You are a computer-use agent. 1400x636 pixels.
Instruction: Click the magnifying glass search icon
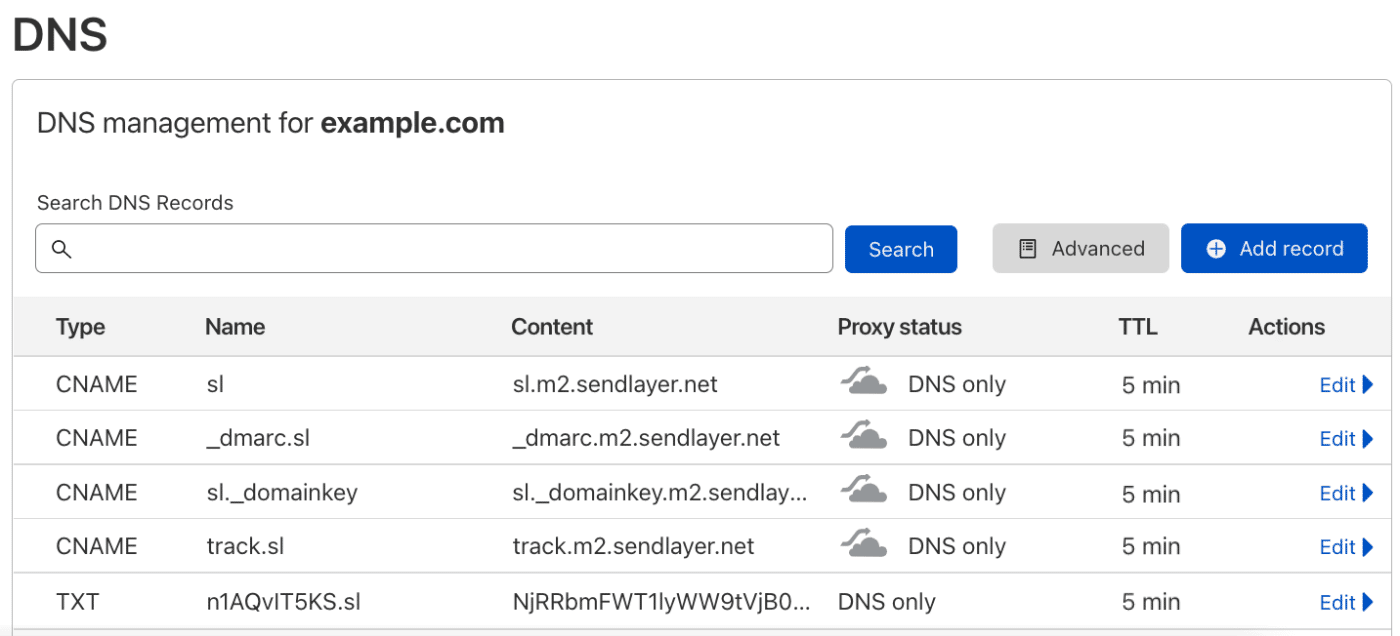coord(62,249)
